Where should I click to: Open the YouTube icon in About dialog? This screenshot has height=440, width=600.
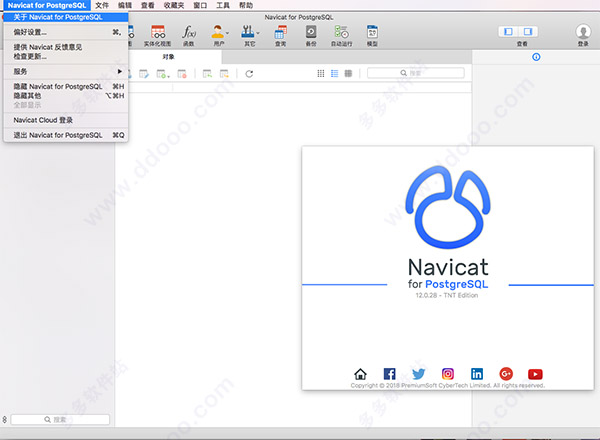535,374
